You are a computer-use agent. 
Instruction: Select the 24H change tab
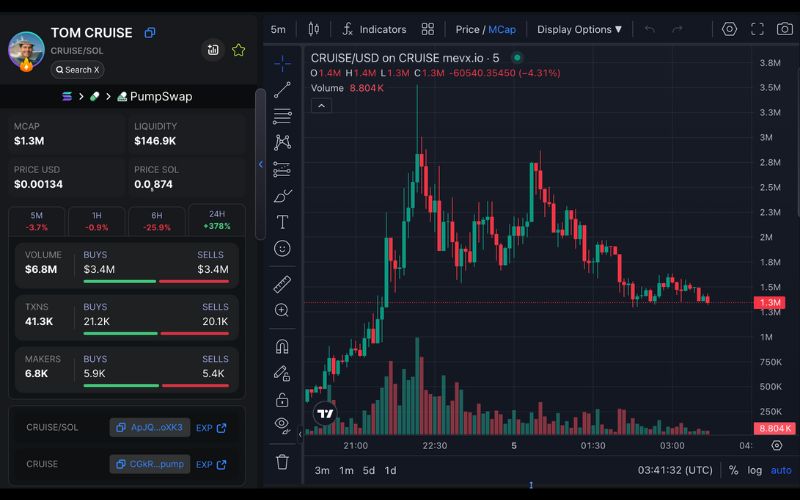[217, 220]
